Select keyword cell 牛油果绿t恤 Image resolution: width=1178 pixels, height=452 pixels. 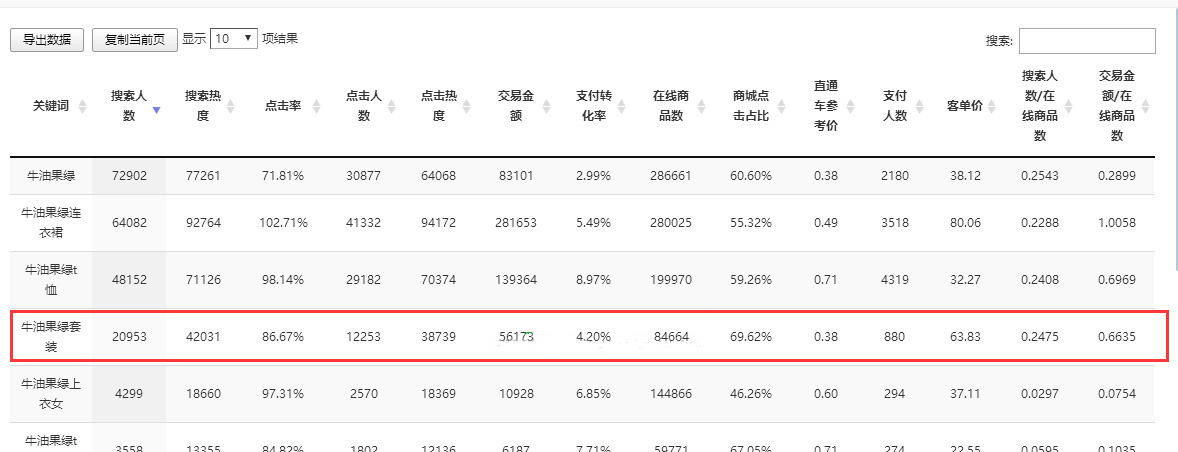click(x=51, y=279)
